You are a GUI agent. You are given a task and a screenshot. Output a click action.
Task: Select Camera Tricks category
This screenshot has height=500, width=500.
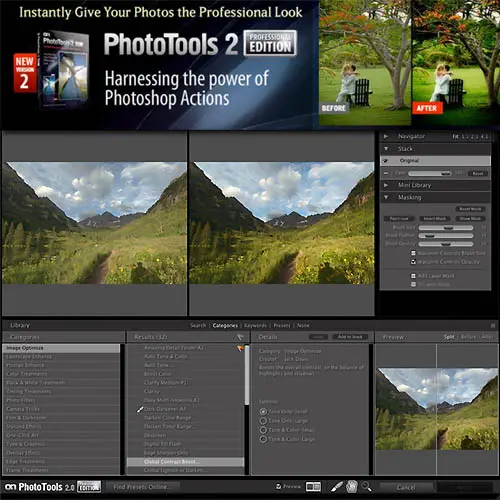(x=61, y=409)
